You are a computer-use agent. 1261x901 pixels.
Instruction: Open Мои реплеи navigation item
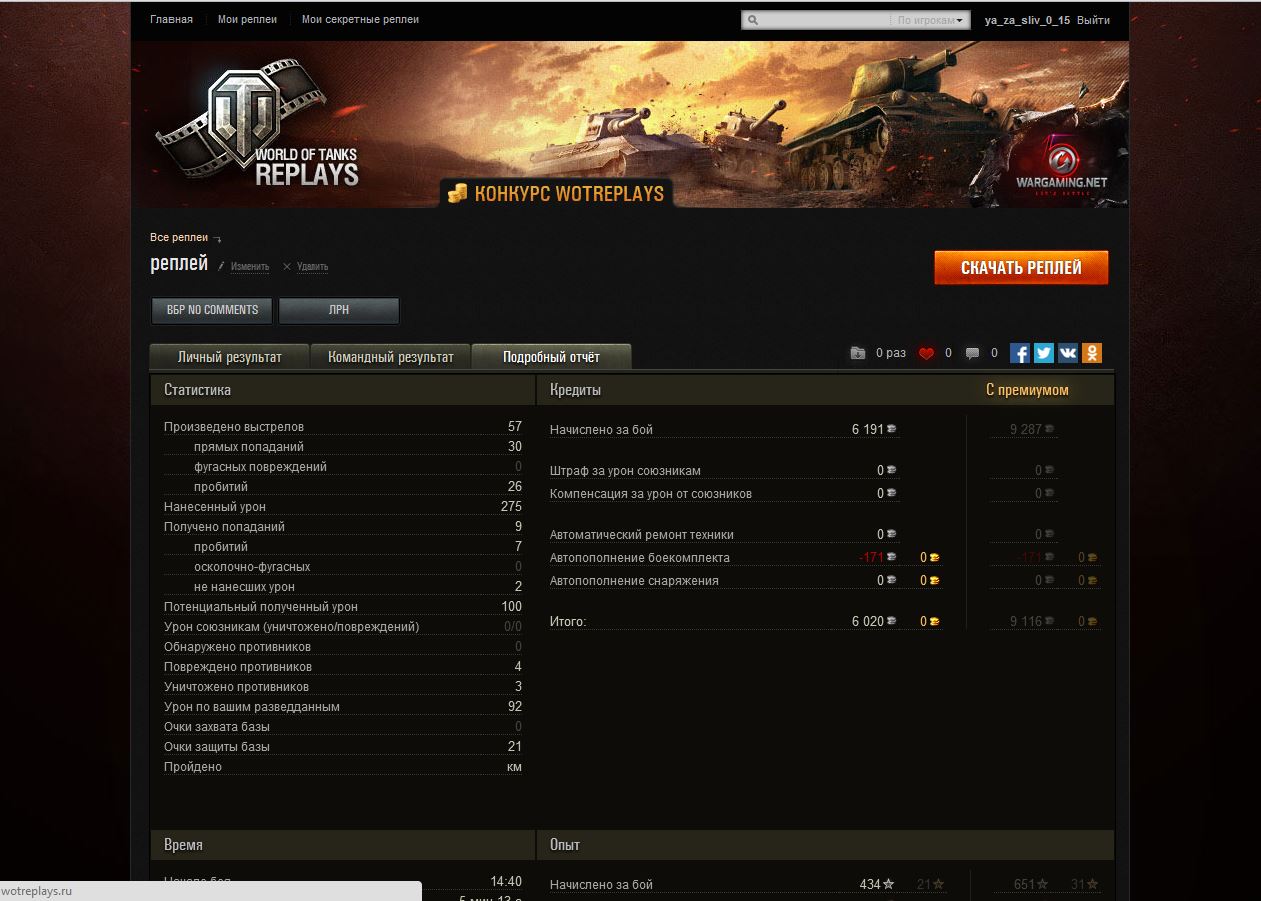click(x=247, y=19)
